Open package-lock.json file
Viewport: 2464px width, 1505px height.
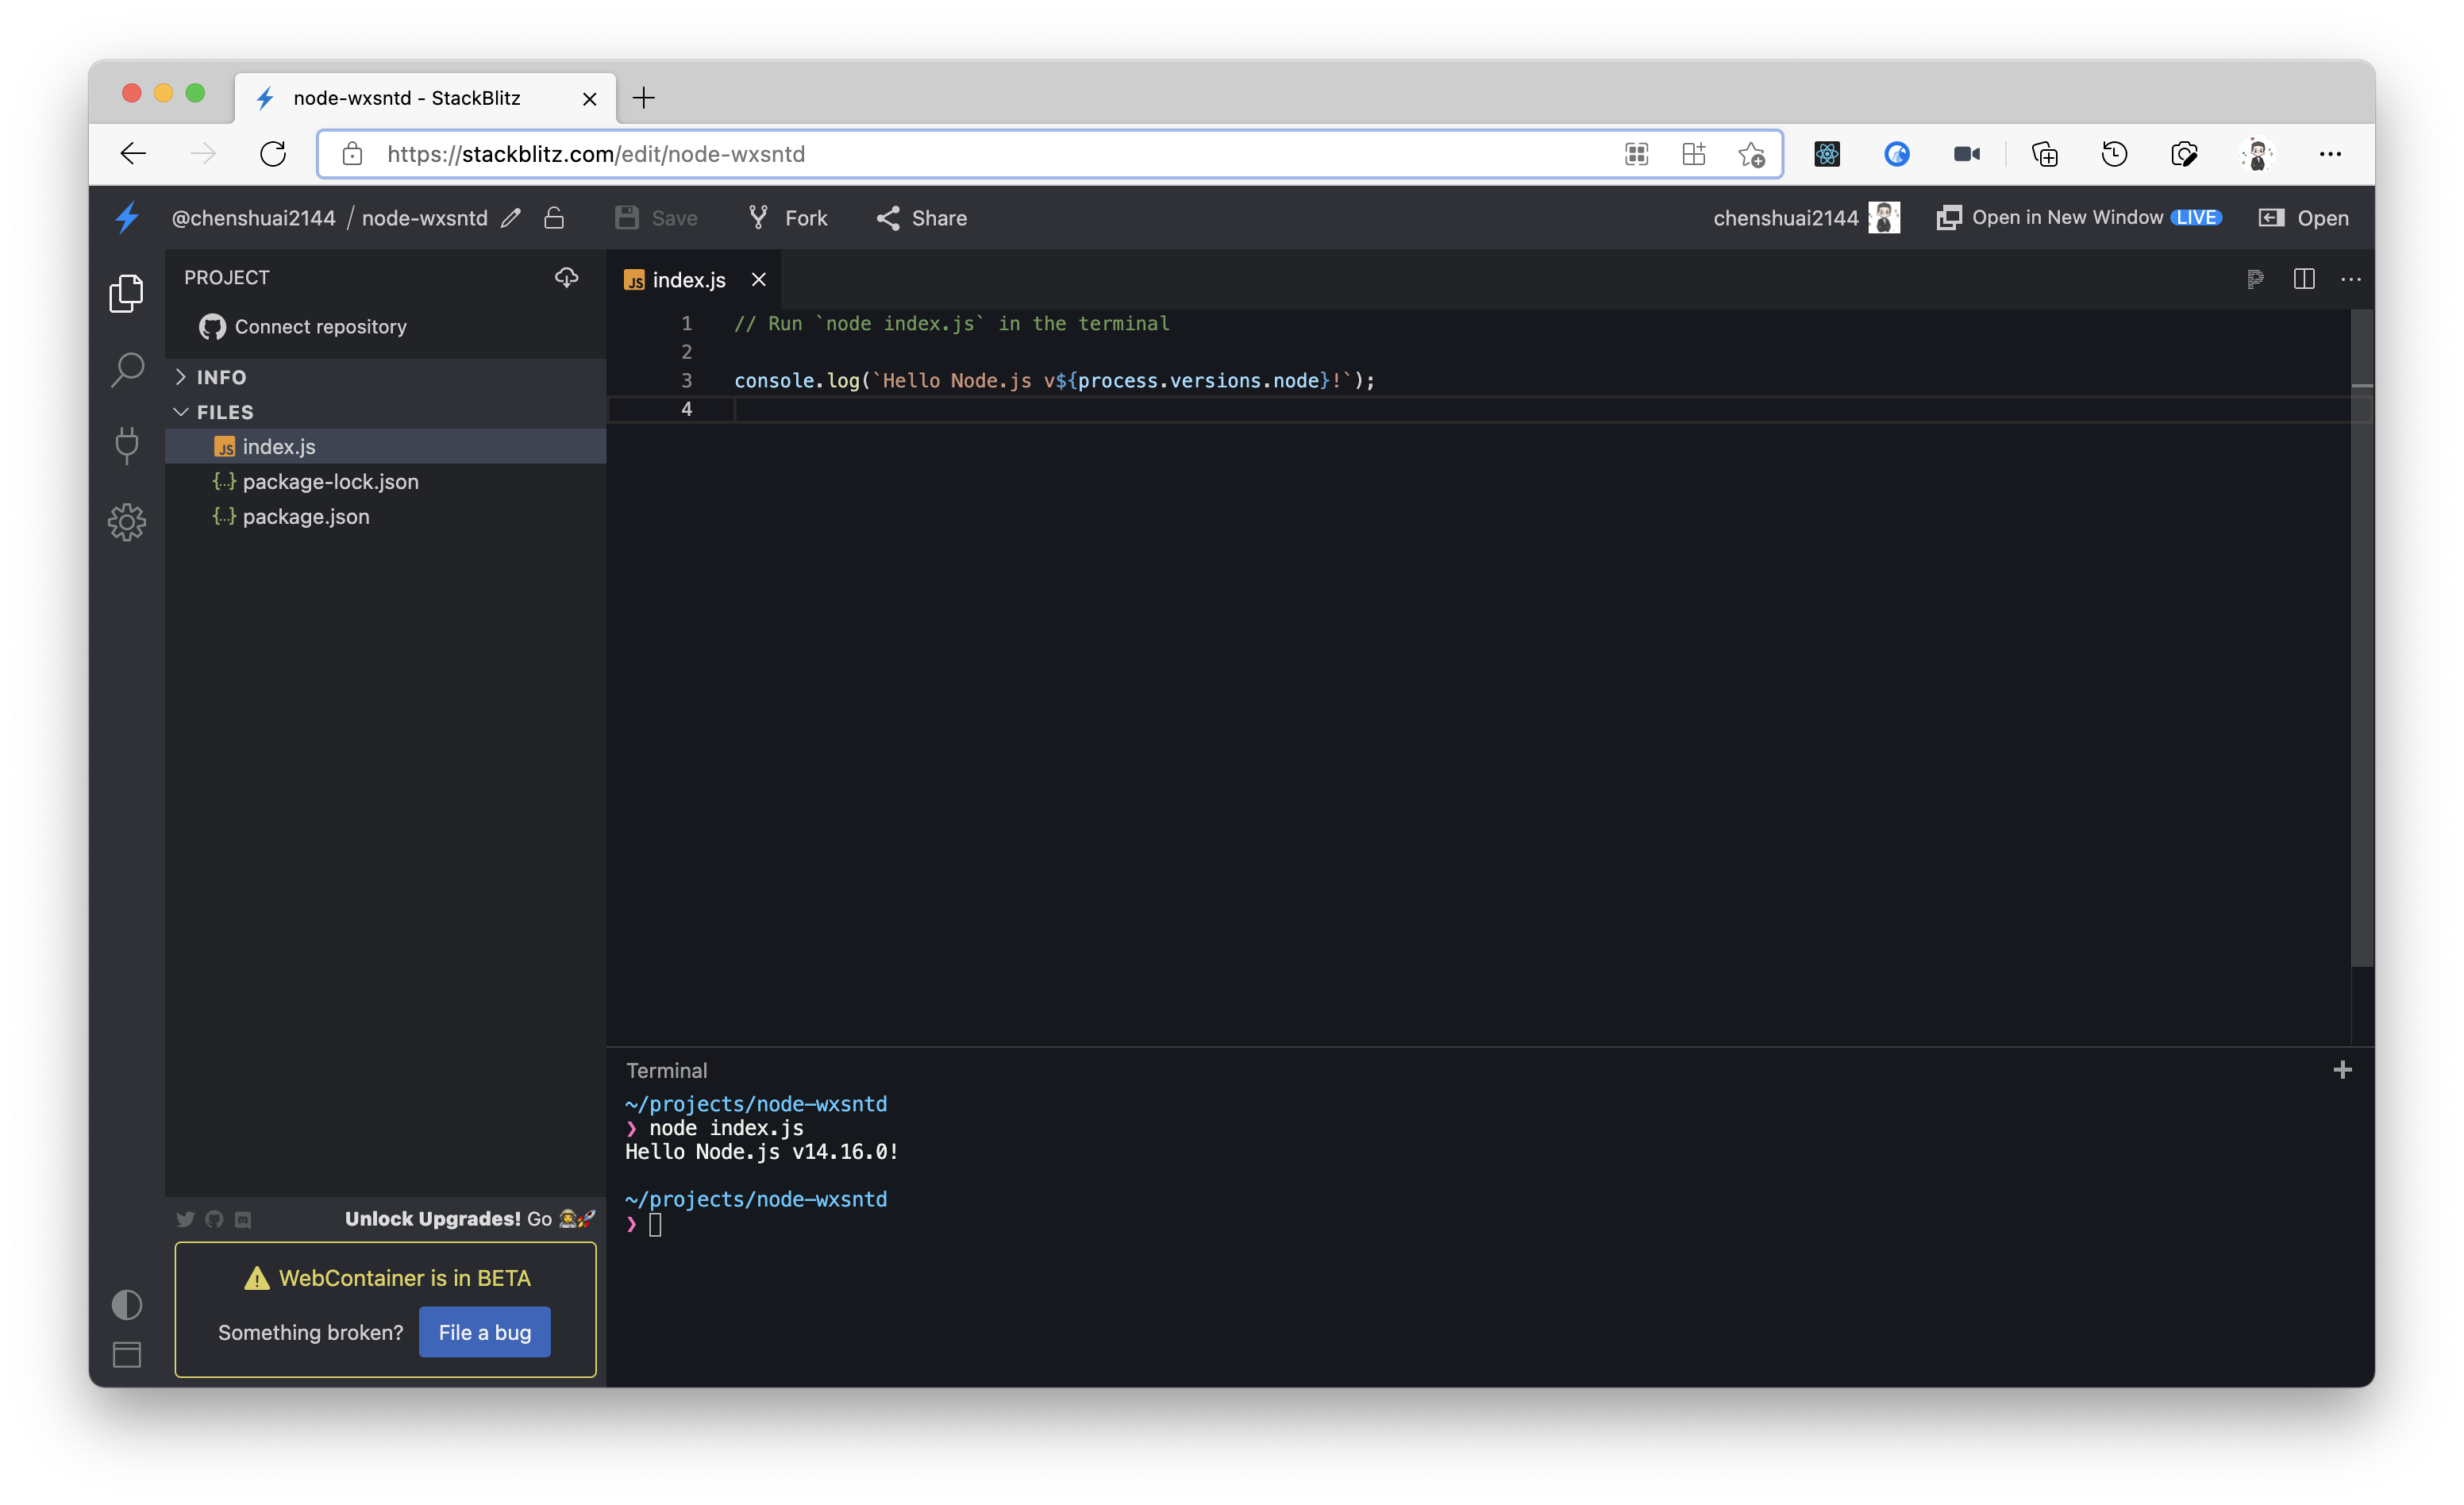[385, 482]
